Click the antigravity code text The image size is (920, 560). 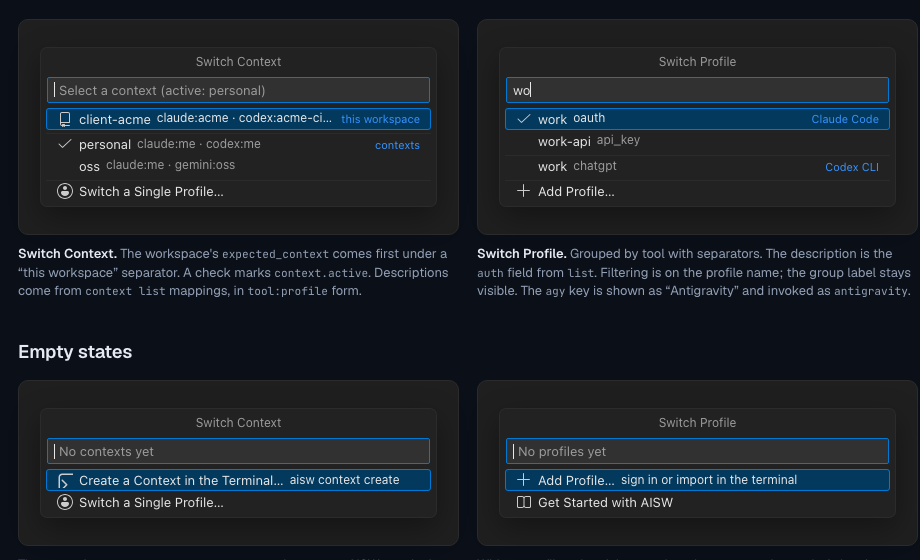coord(871,291)
